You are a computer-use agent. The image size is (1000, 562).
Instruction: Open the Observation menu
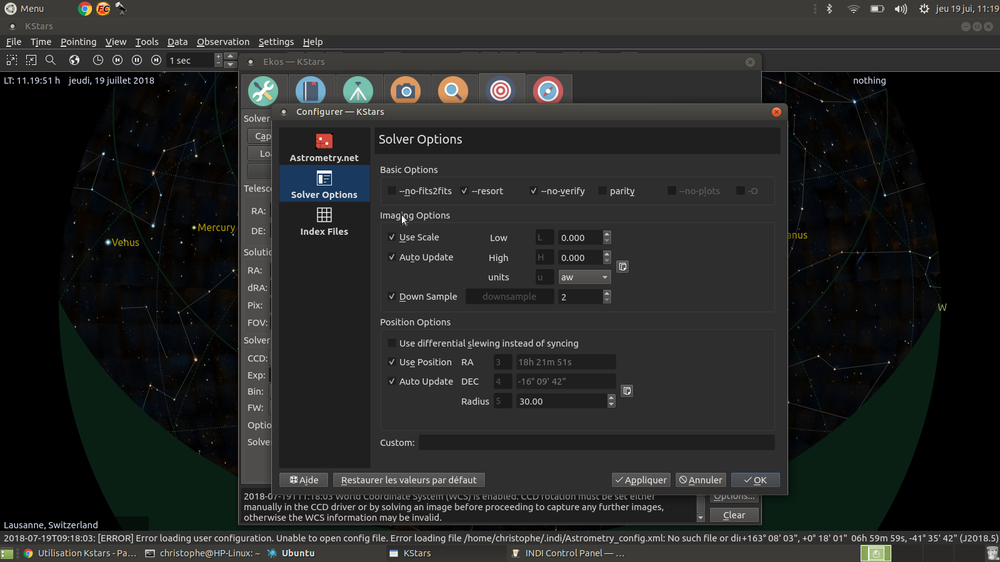coord(223,41)
